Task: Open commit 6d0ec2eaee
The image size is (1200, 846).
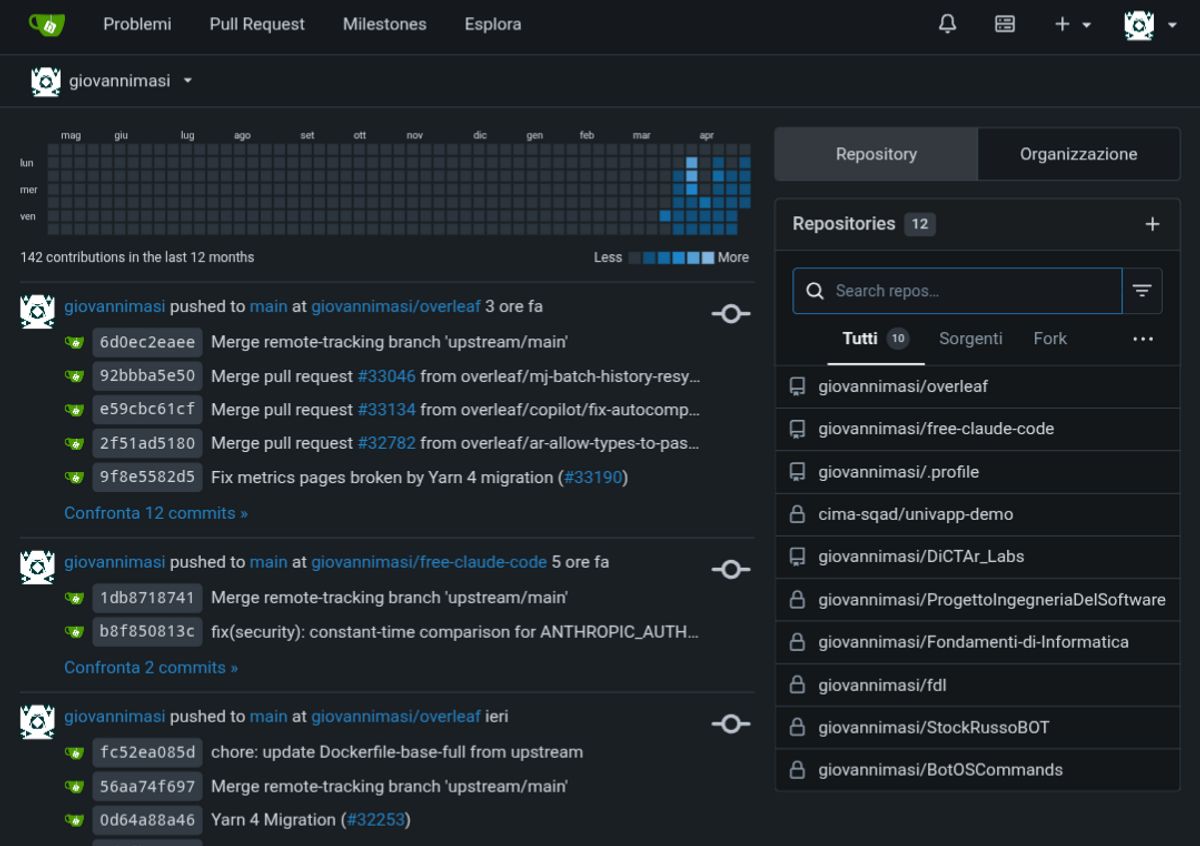Action: coord(148,342)
